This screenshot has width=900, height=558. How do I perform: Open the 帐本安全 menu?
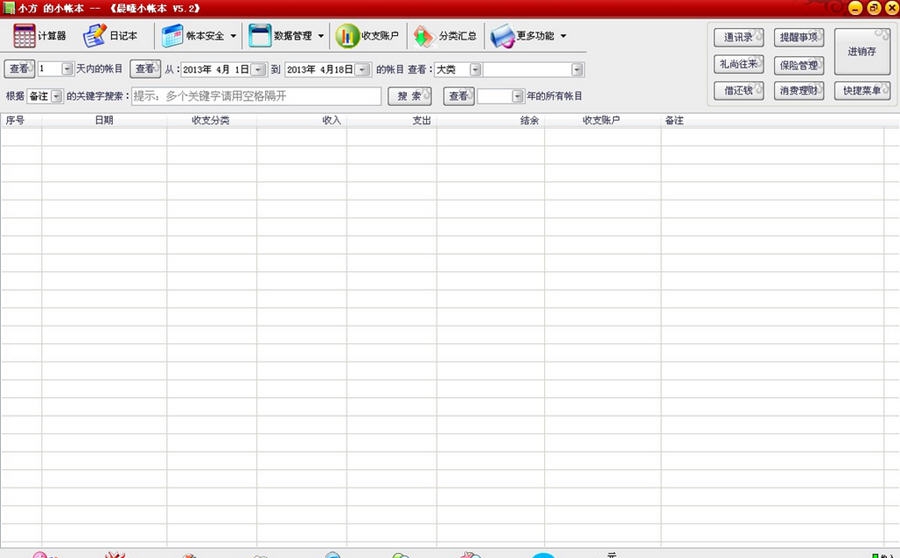199,36
